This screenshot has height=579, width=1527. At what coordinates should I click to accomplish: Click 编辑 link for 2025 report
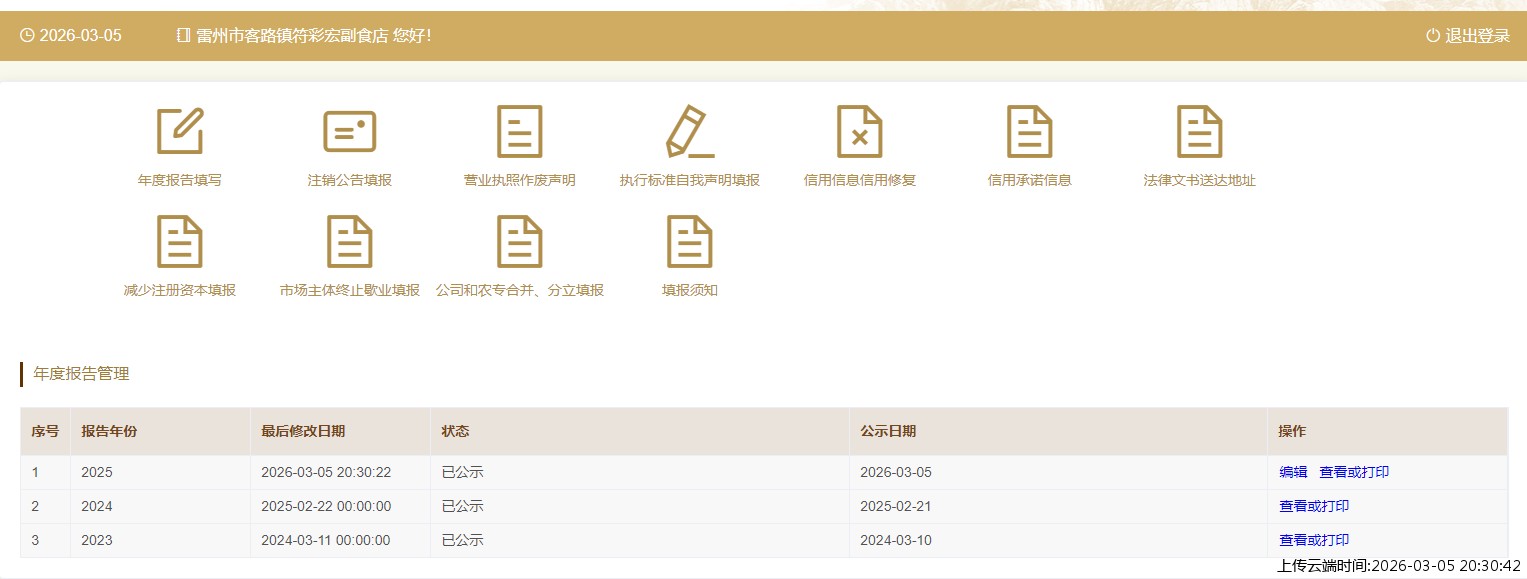1293,472
